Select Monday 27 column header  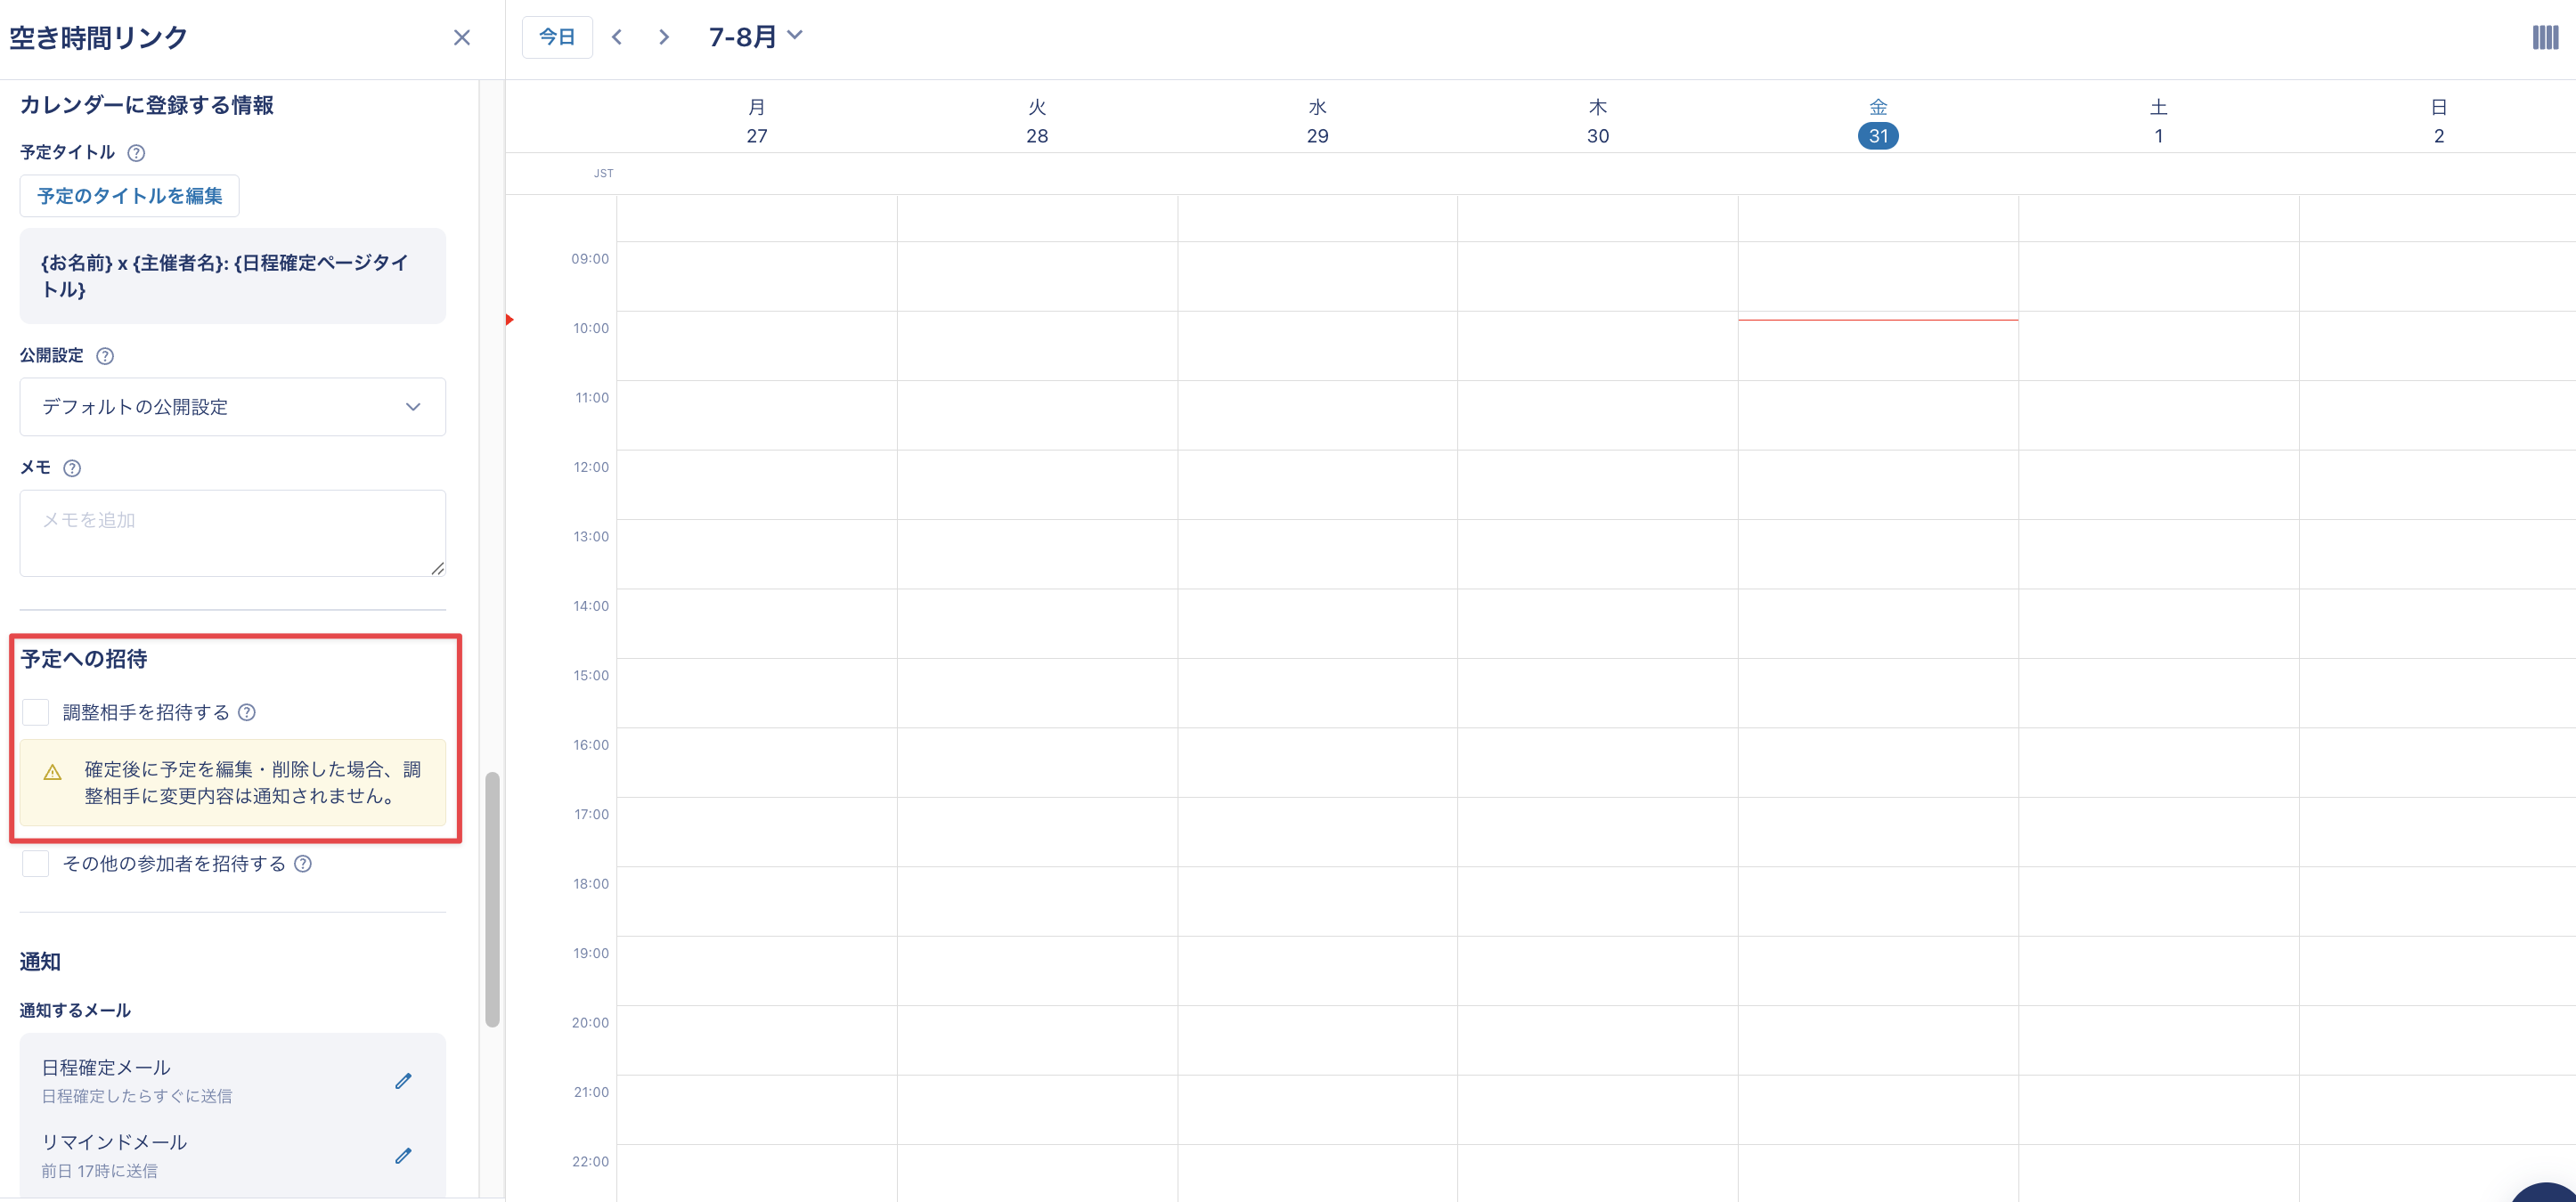pos(757,121)
